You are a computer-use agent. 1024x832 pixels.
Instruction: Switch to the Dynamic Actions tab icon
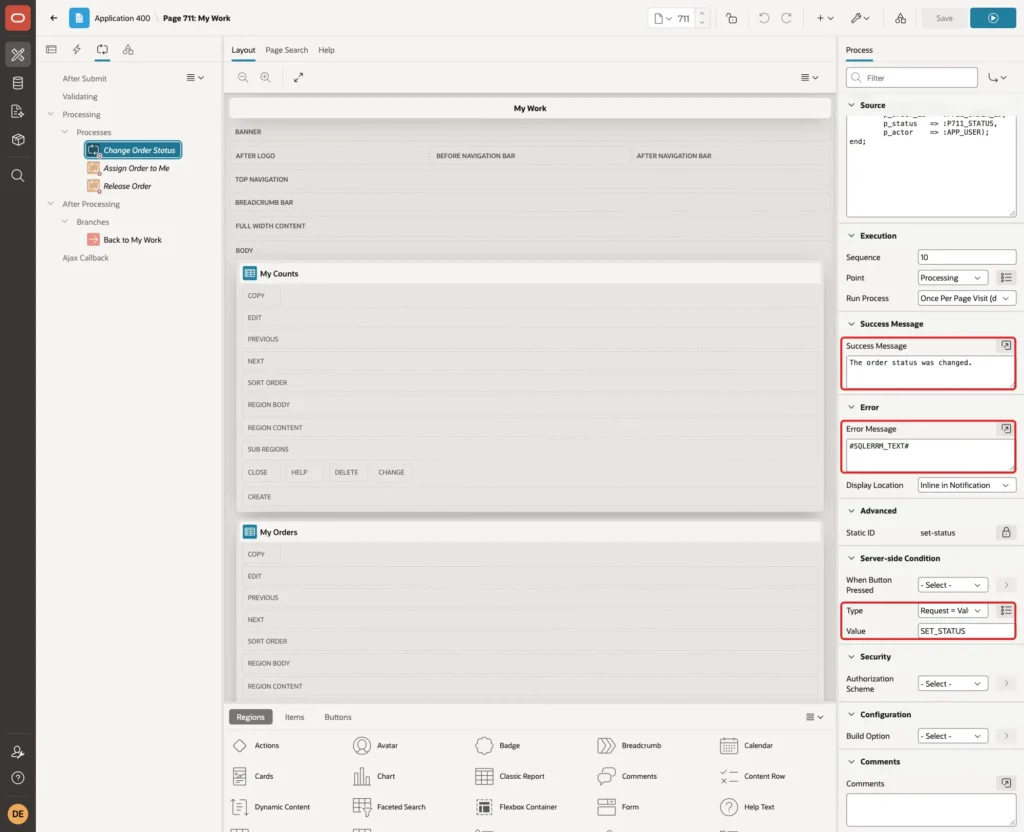(76, 50)
